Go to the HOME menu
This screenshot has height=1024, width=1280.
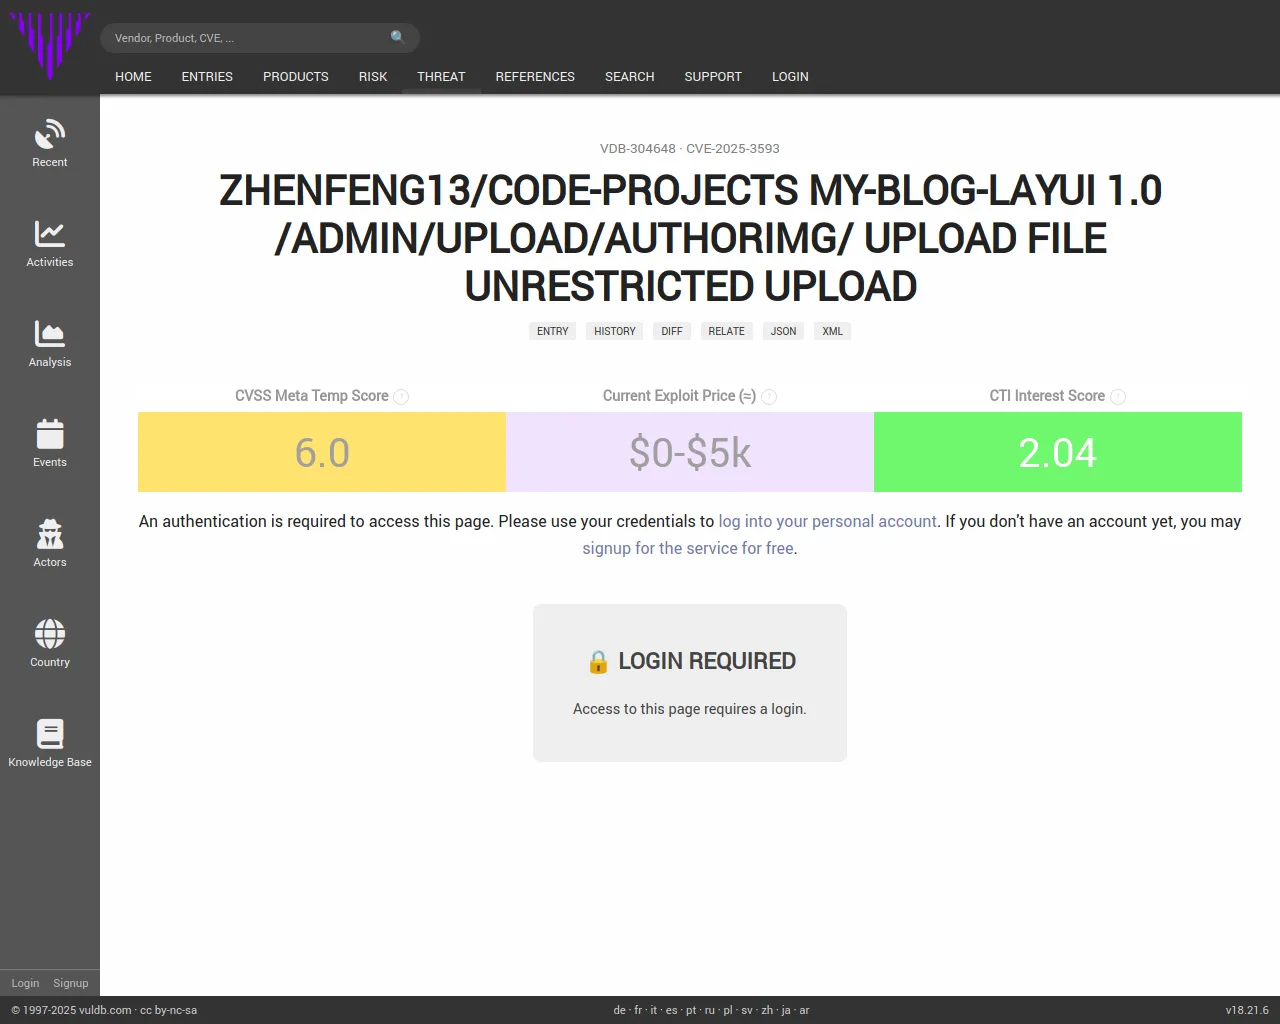[133, 76]
